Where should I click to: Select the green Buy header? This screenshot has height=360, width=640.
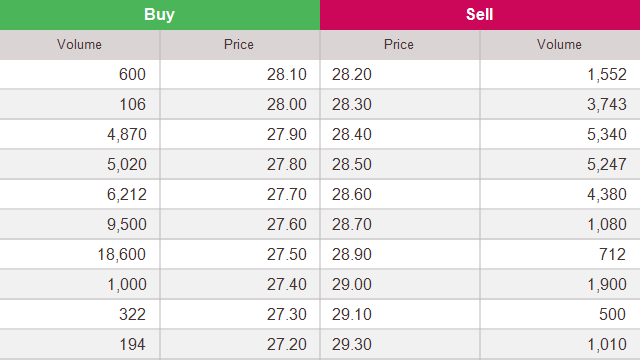tap(160, 15)
